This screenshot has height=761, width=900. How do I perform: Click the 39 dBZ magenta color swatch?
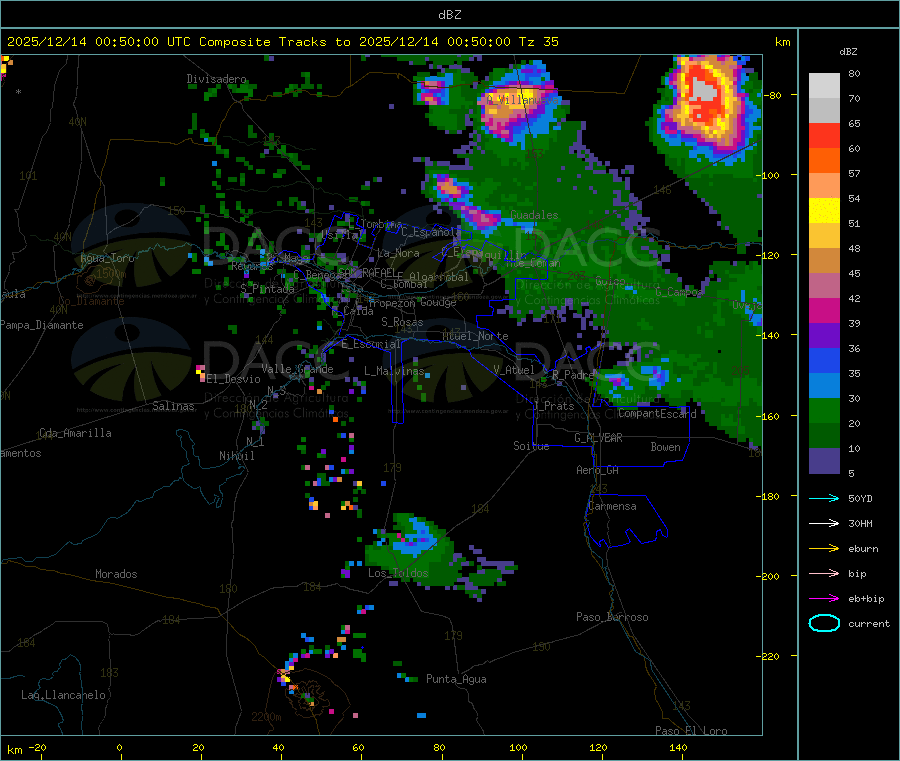pos(824,310)
